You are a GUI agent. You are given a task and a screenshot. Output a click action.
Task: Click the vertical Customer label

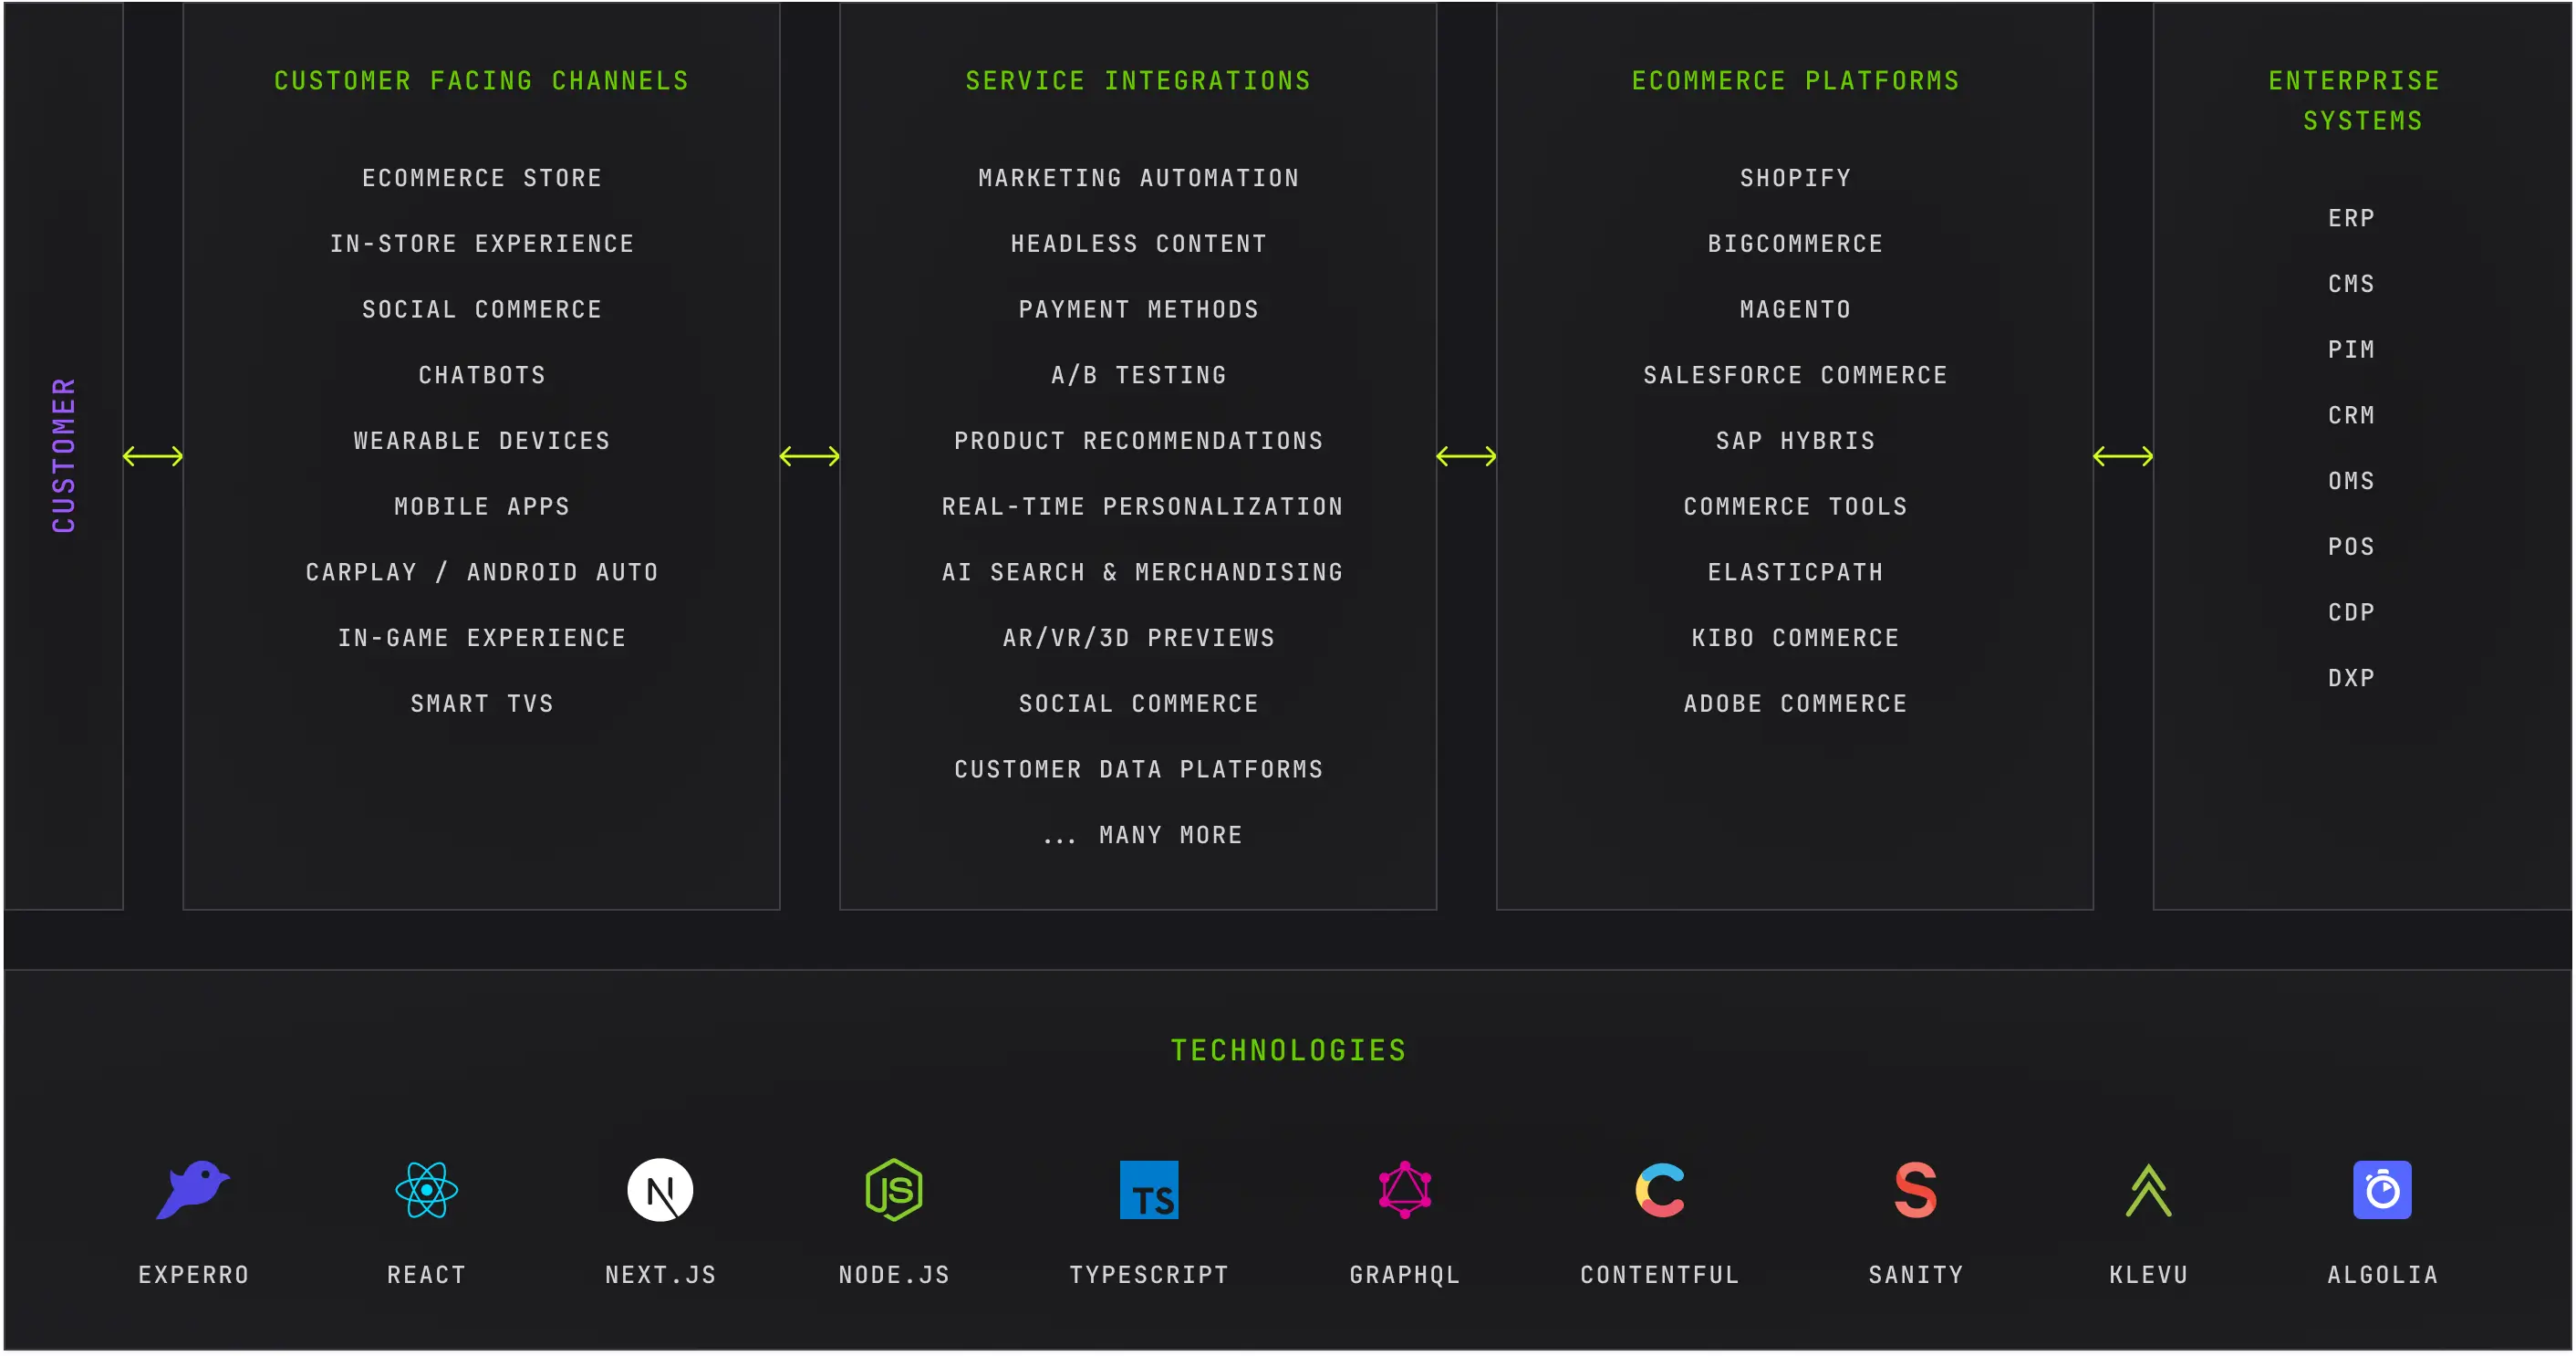[64, 455]
